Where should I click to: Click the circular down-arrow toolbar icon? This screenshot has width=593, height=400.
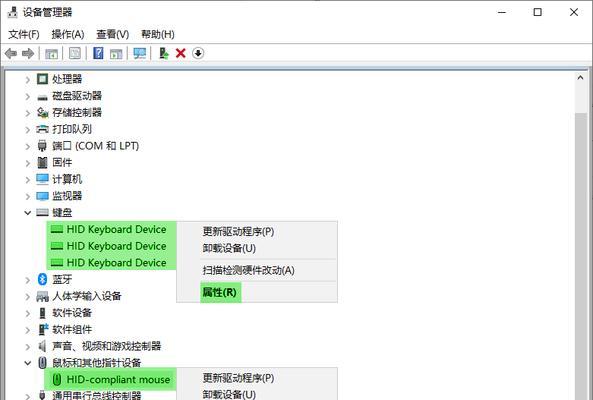[x=198, y=53]
